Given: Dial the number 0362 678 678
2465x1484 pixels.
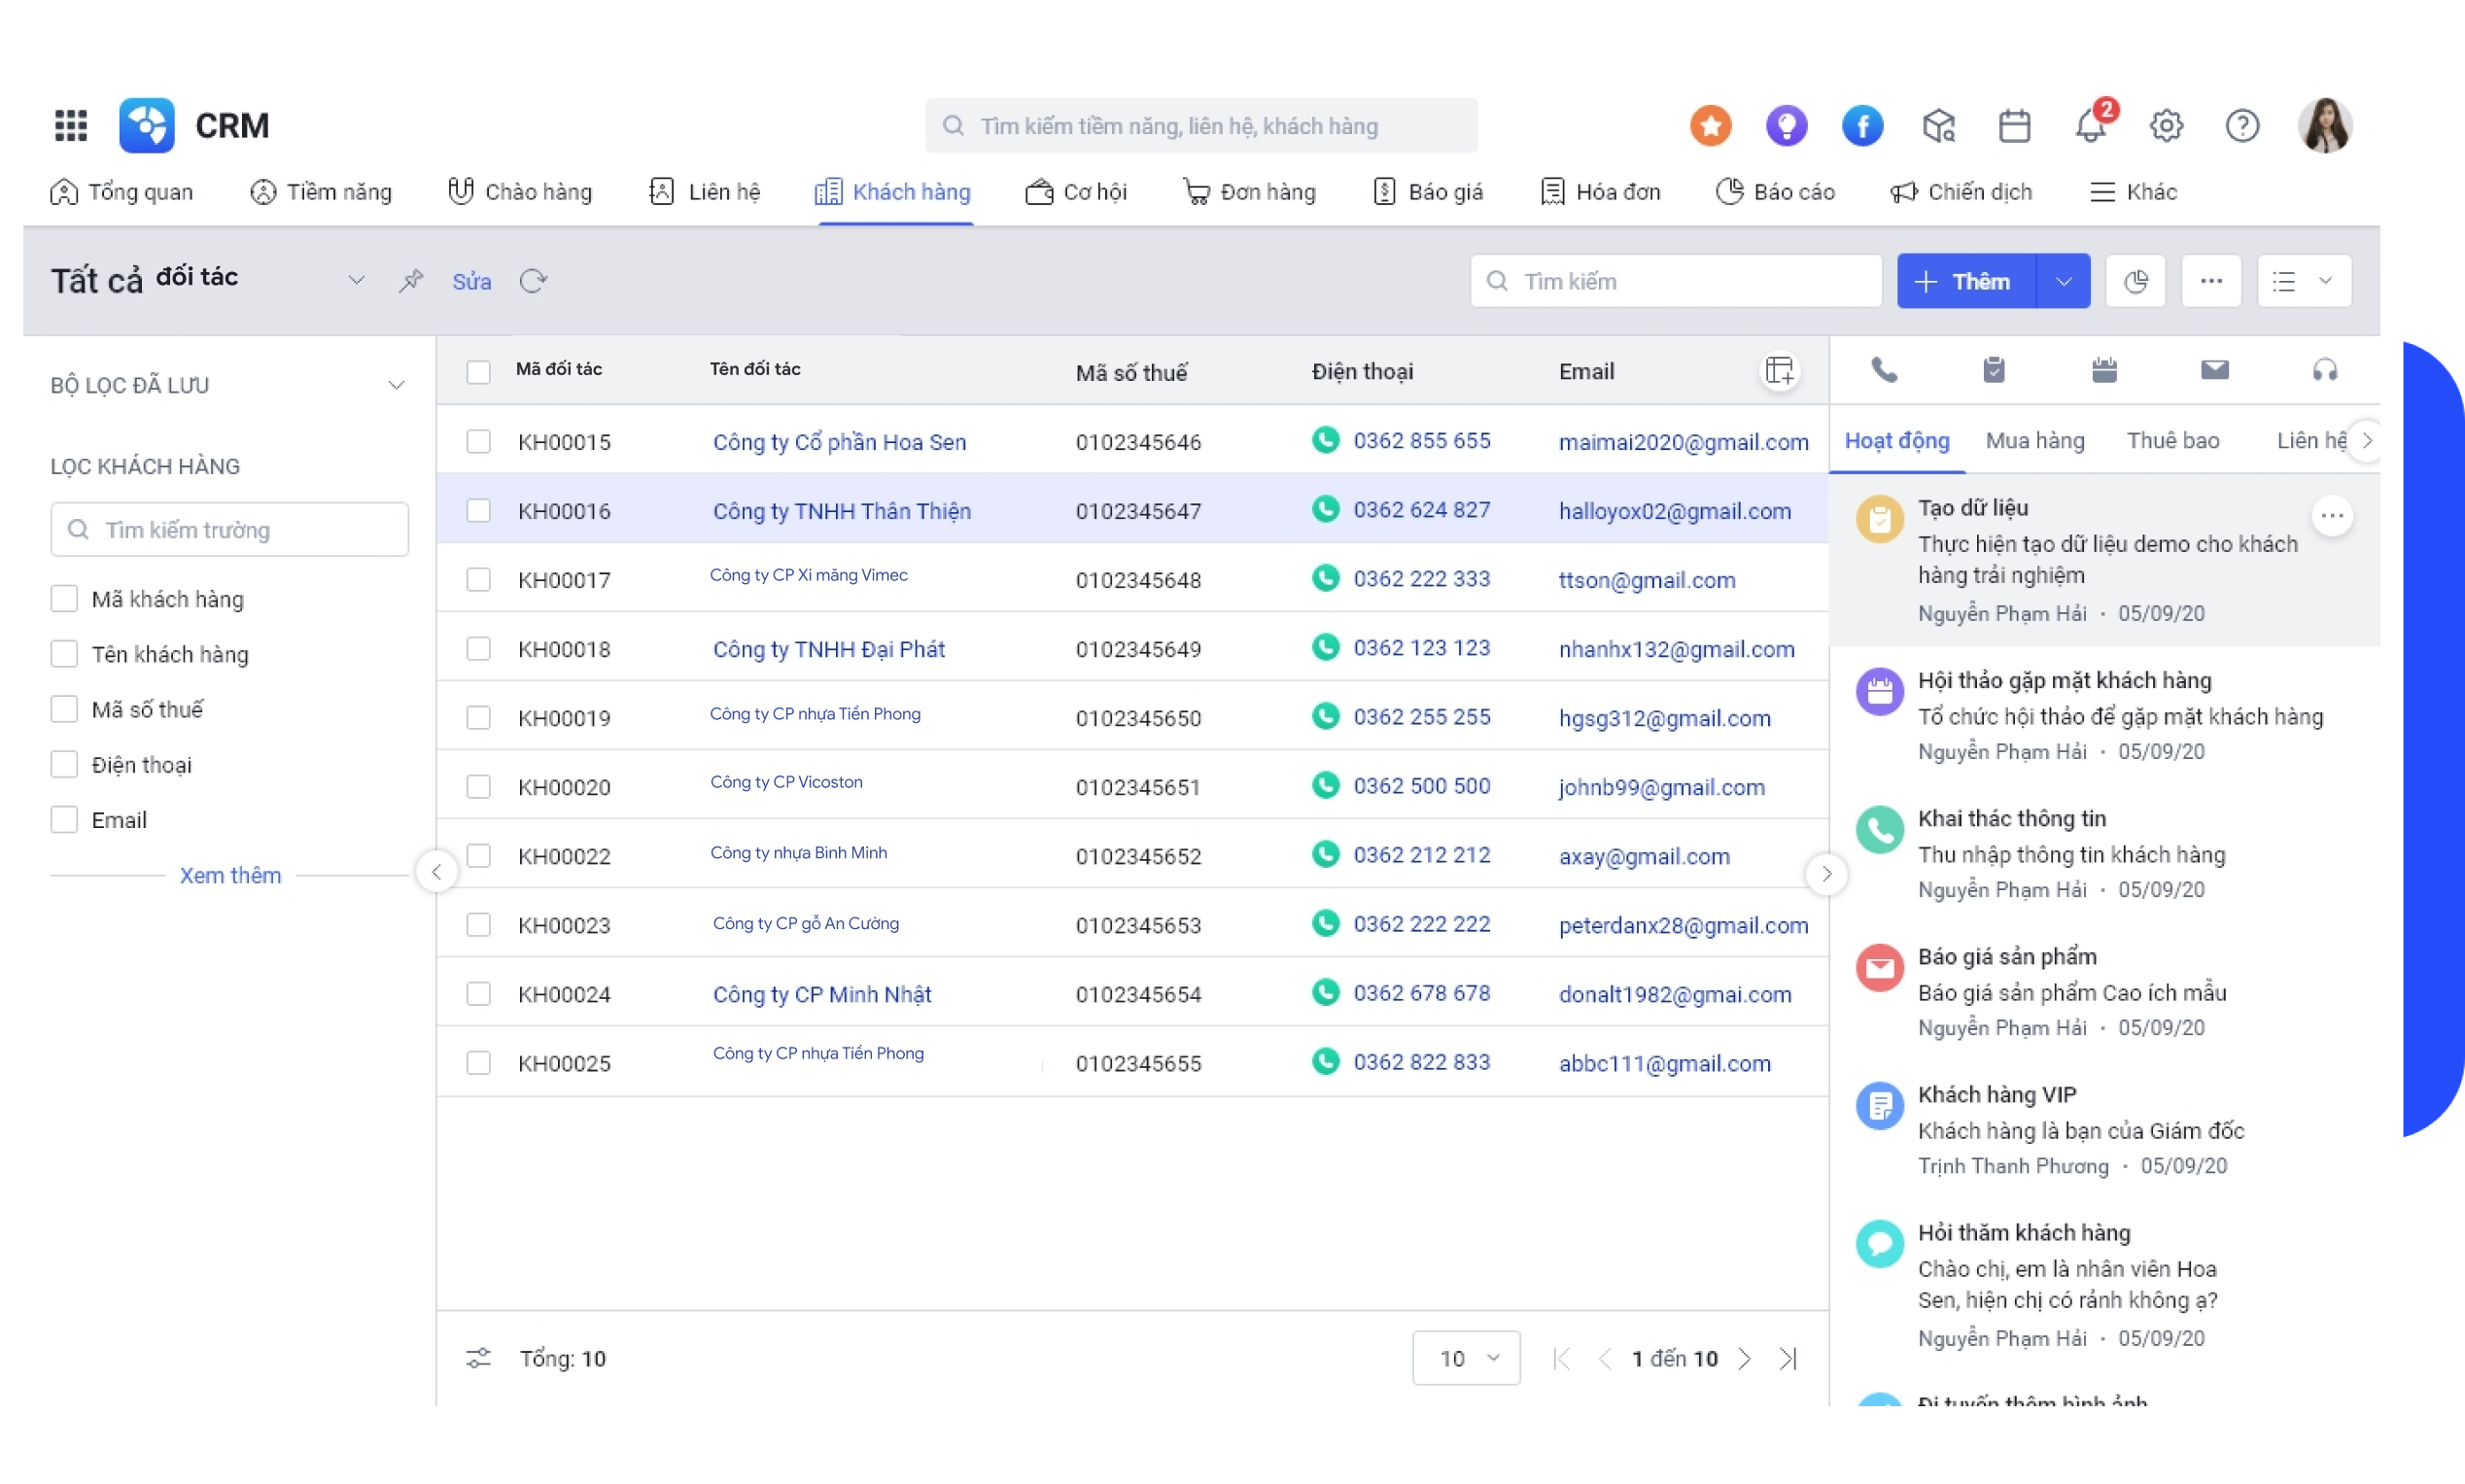Looking at the screenshot, I should tap(1421, 992).
